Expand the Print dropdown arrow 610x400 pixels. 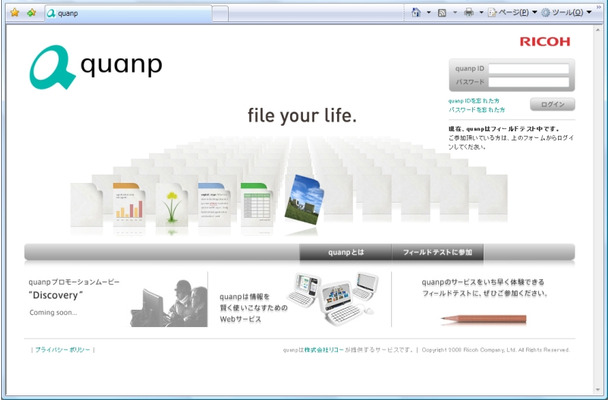point(481,12)
